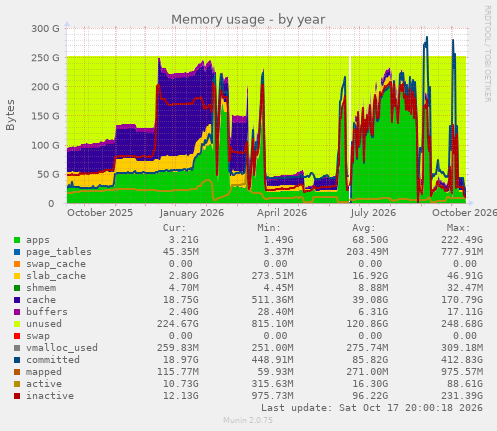Click apps max value 222.49G
Viewport: 497px width, 431px height.
tap(462, 240)
